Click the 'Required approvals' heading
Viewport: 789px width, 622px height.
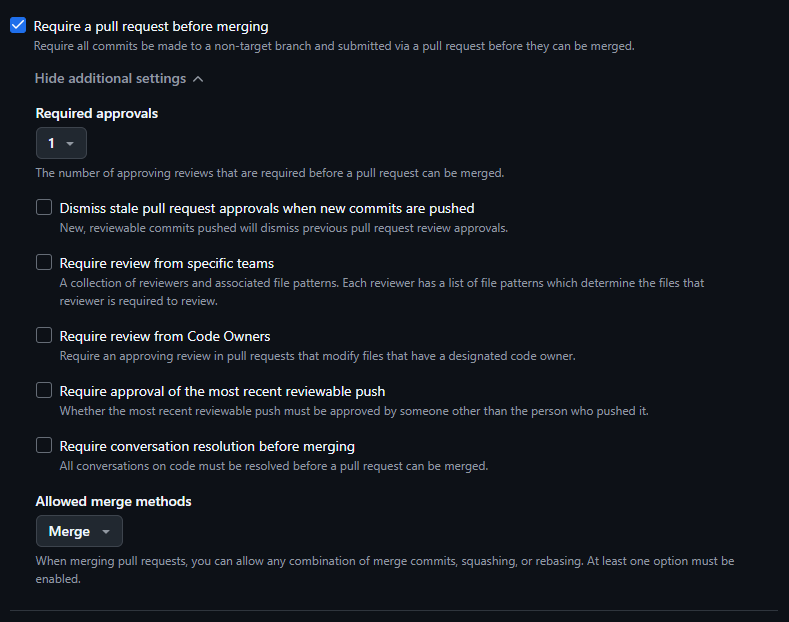click(x=97, y=114)
